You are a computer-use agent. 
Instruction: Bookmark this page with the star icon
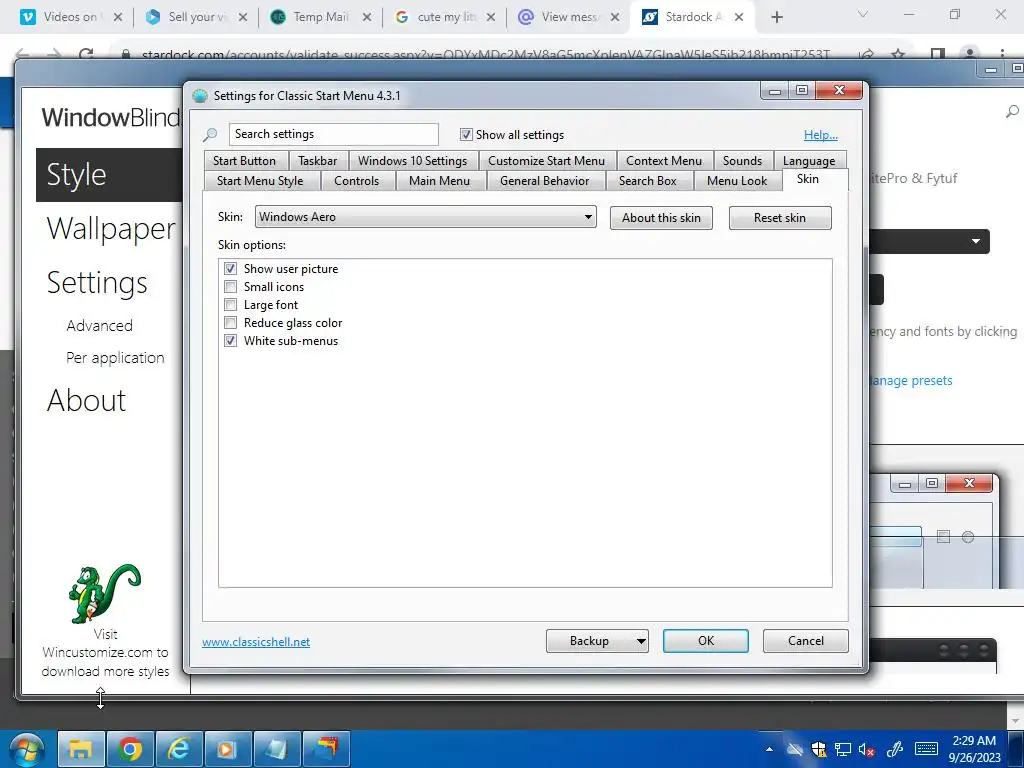pos(899,54)
